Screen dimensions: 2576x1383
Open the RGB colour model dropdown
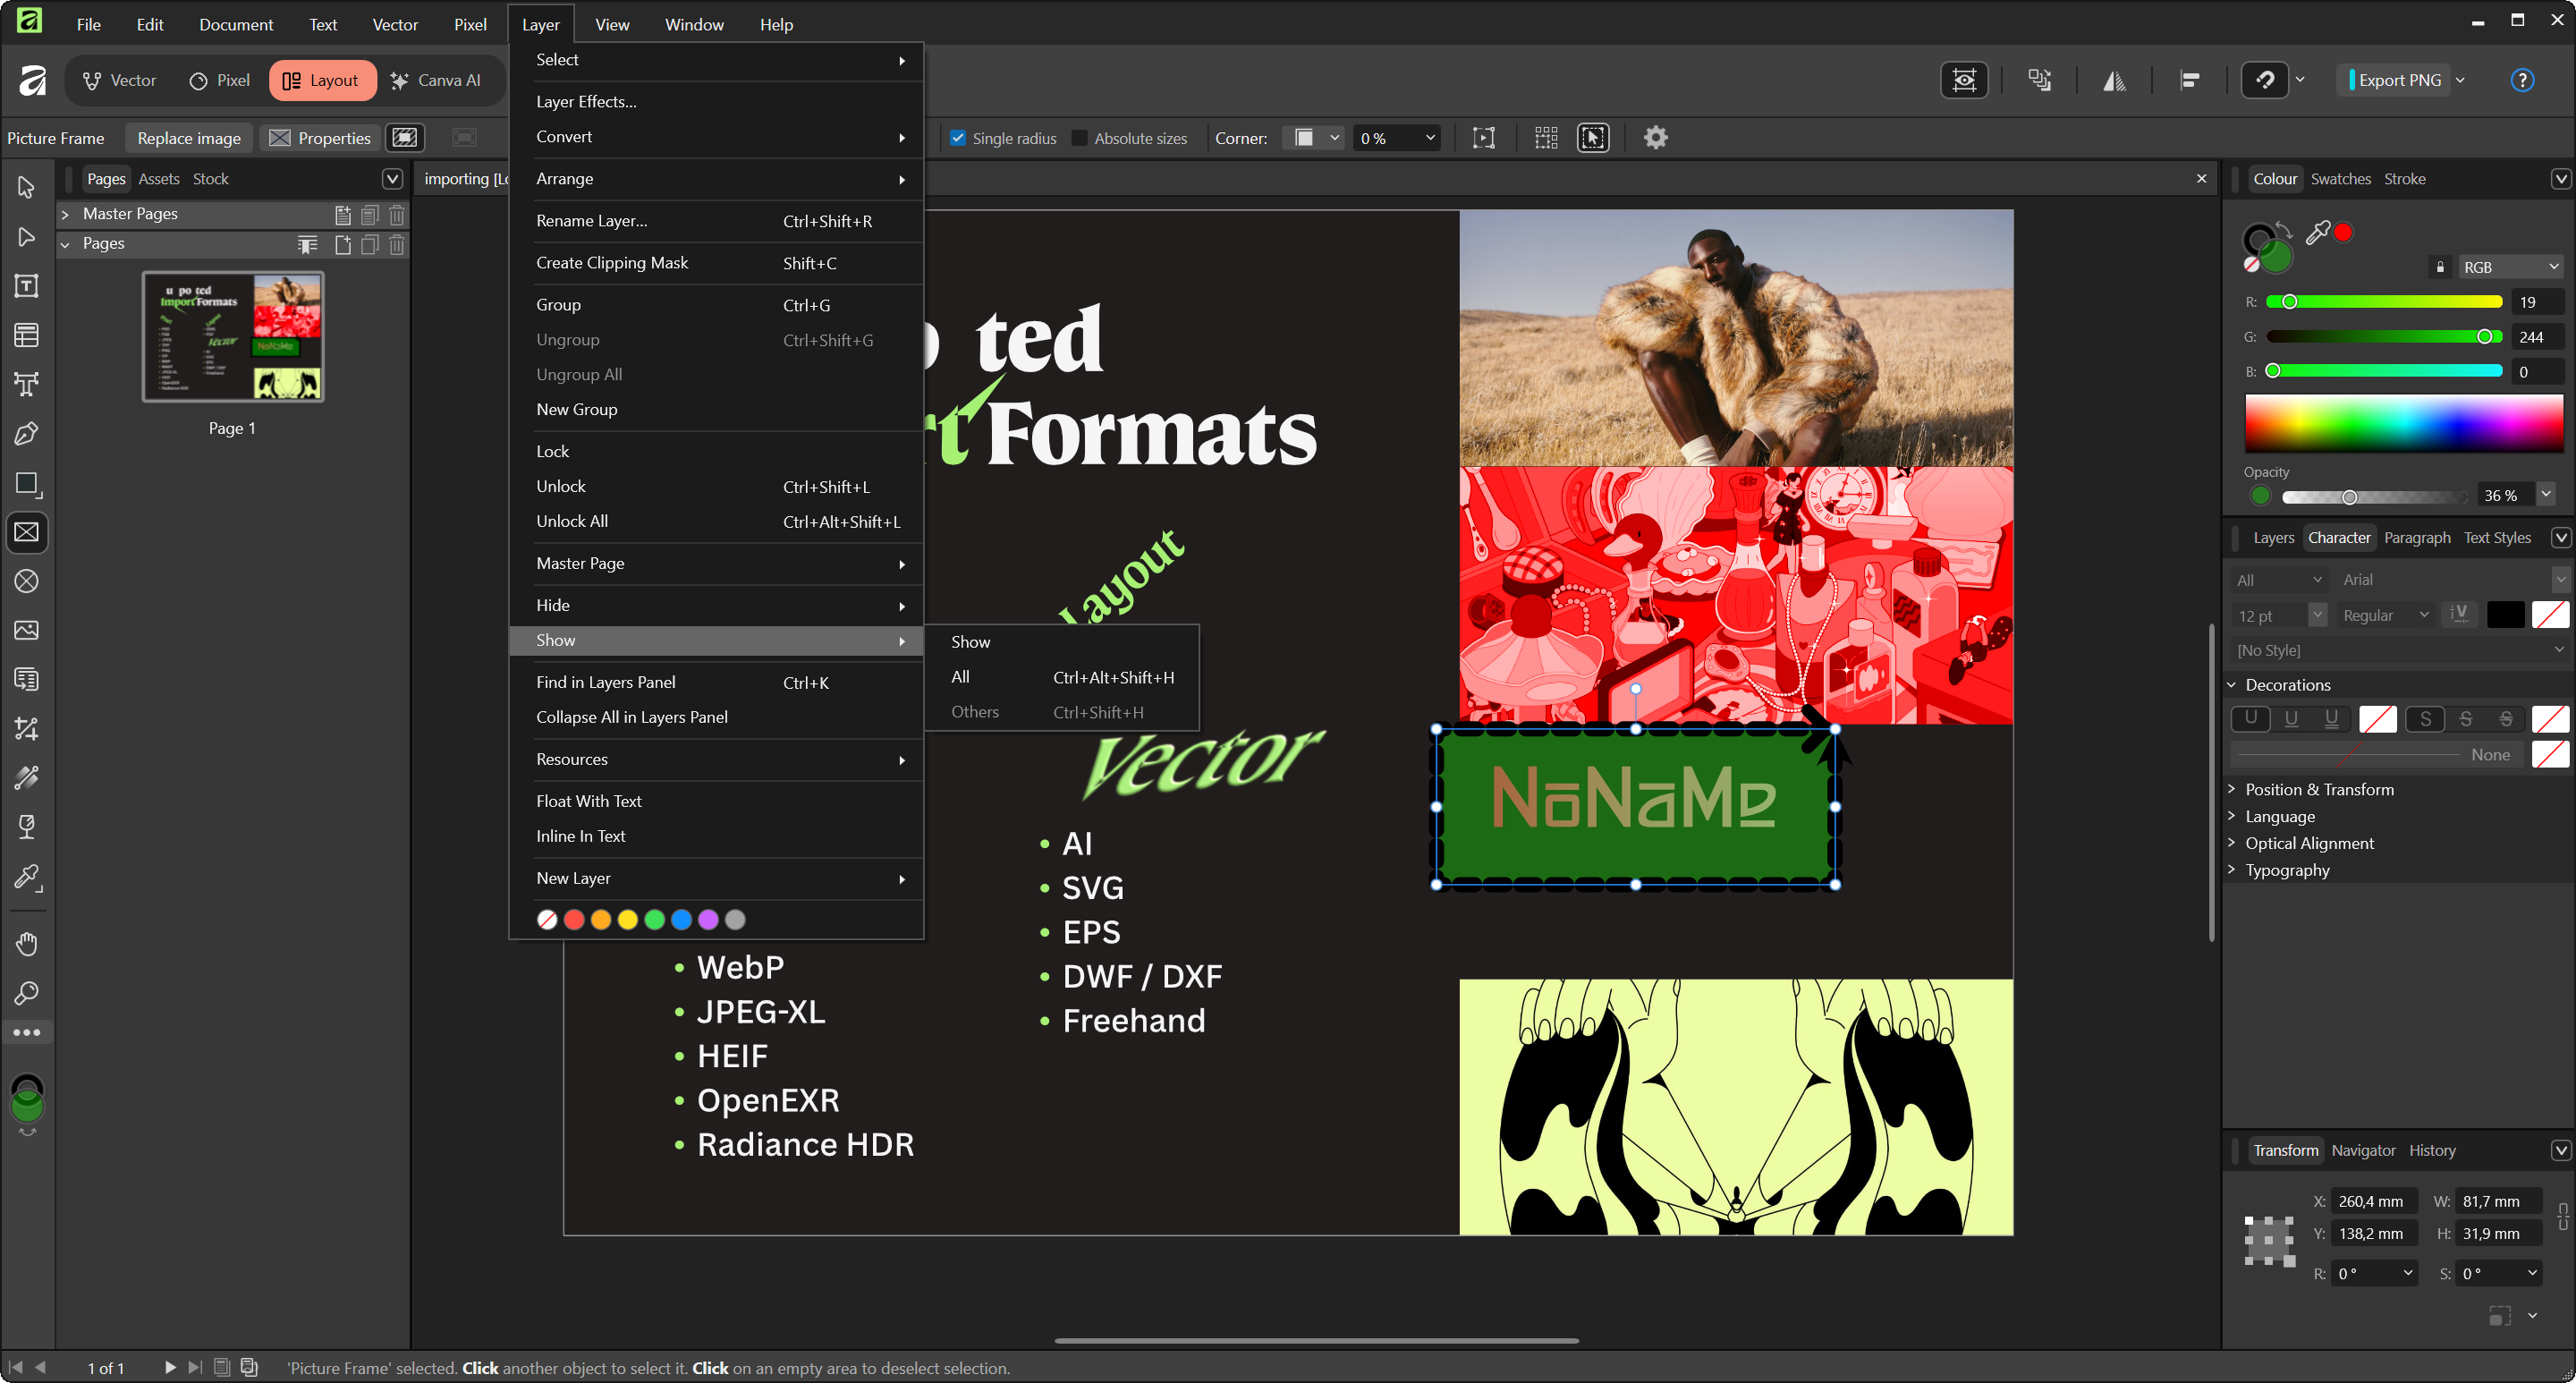click(2509, 267)
